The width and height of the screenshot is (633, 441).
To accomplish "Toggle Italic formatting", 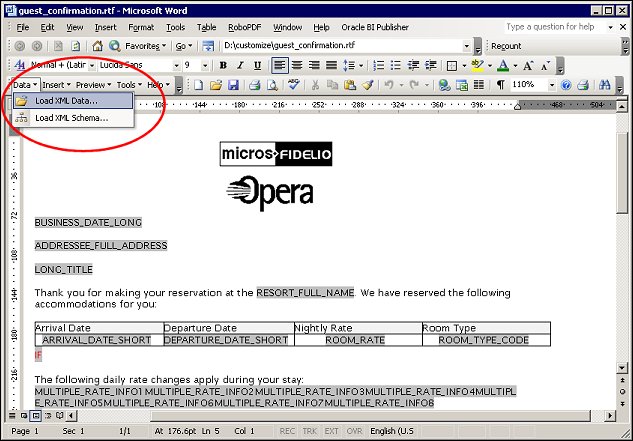I will point(240,65).
